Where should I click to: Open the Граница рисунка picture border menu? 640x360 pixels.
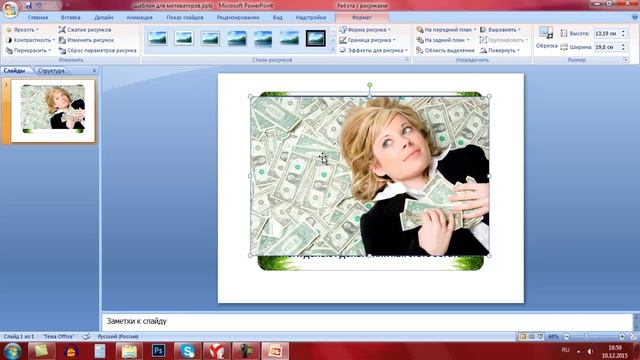pos(367,40)
